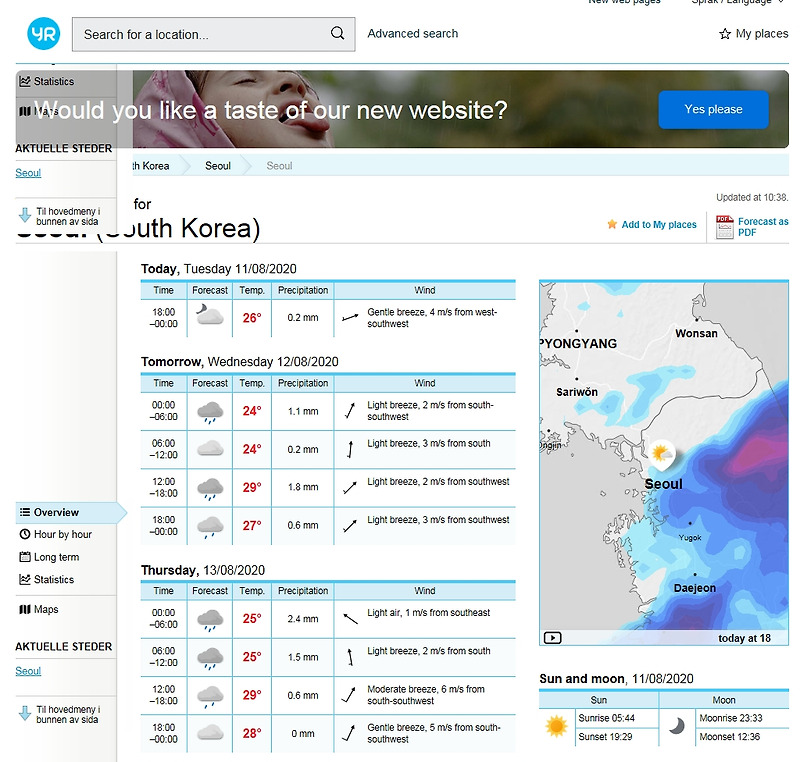This screenshot has height=762, width=800.
Task: Click the down arrow to bottom main menu
Action: (x=24, y=713)
